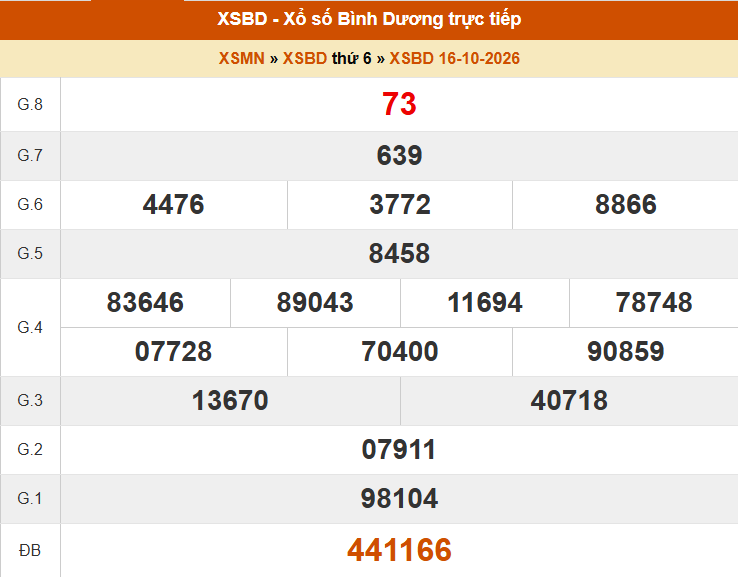This screenshot has width=738, height=577.
Task: Select the G.4 number 90859
Action: (x=626, y=352)
